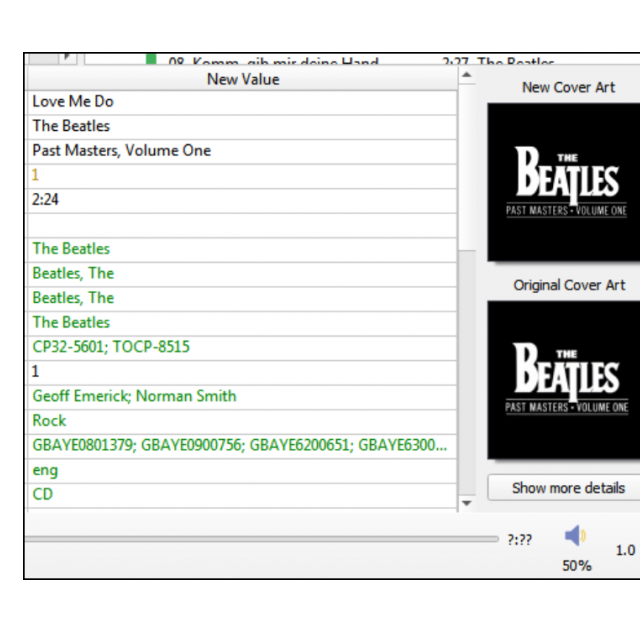
Task: Select the orange '1' track number value
Action: point(242,175)
